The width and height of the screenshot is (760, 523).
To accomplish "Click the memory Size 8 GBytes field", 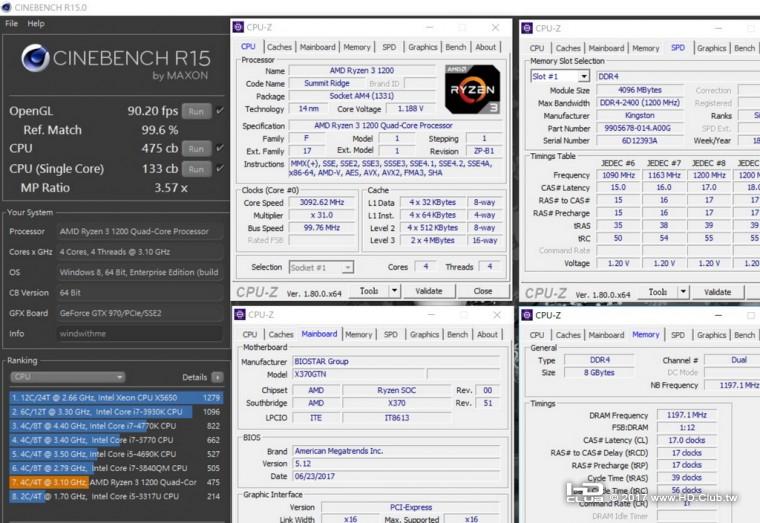I will (599, 372).
